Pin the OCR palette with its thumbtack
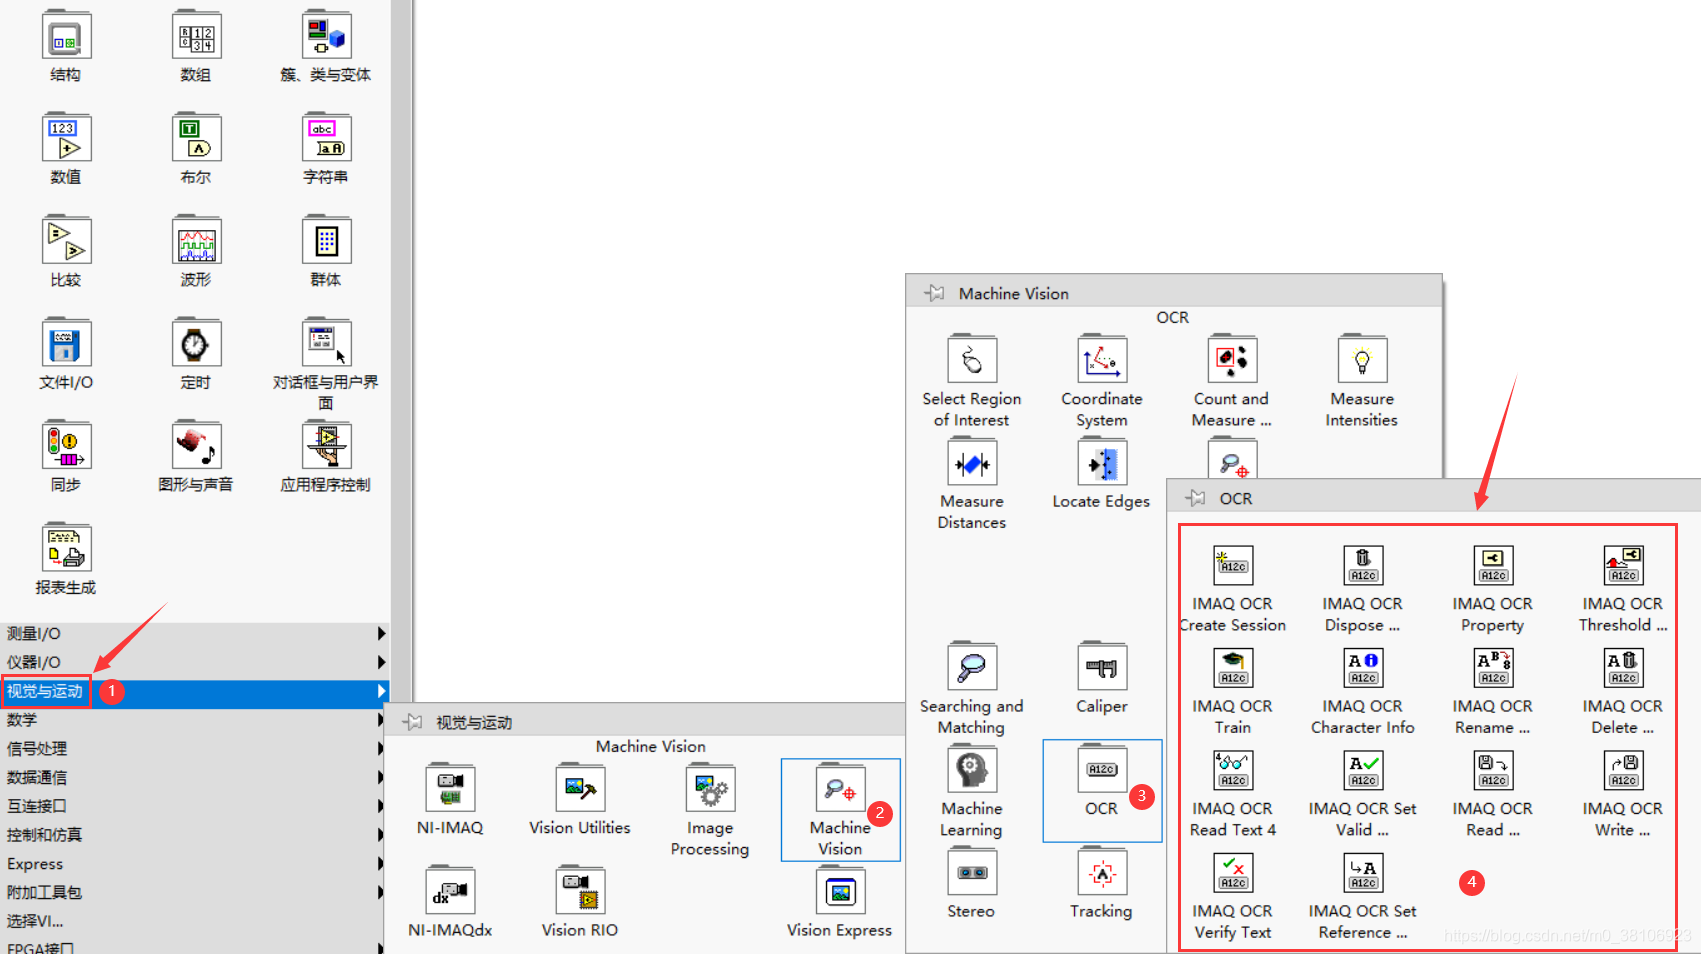 [1195, 497]
